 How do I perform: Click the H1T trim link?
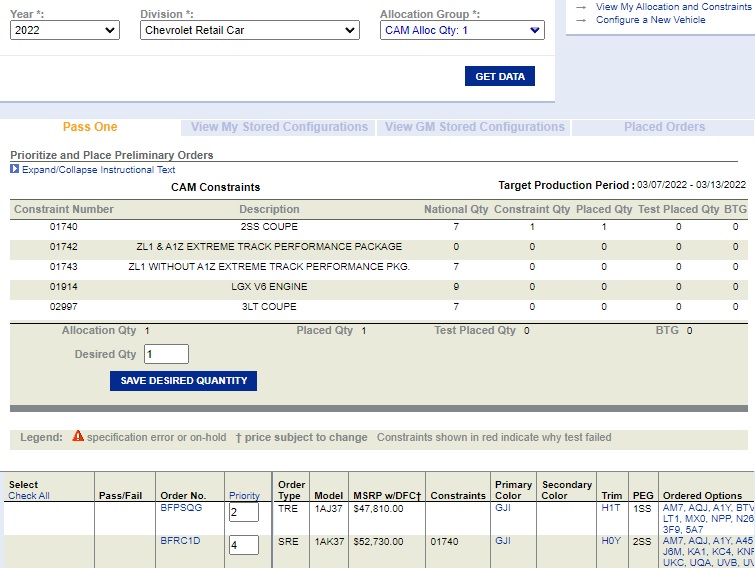point(610,508)
